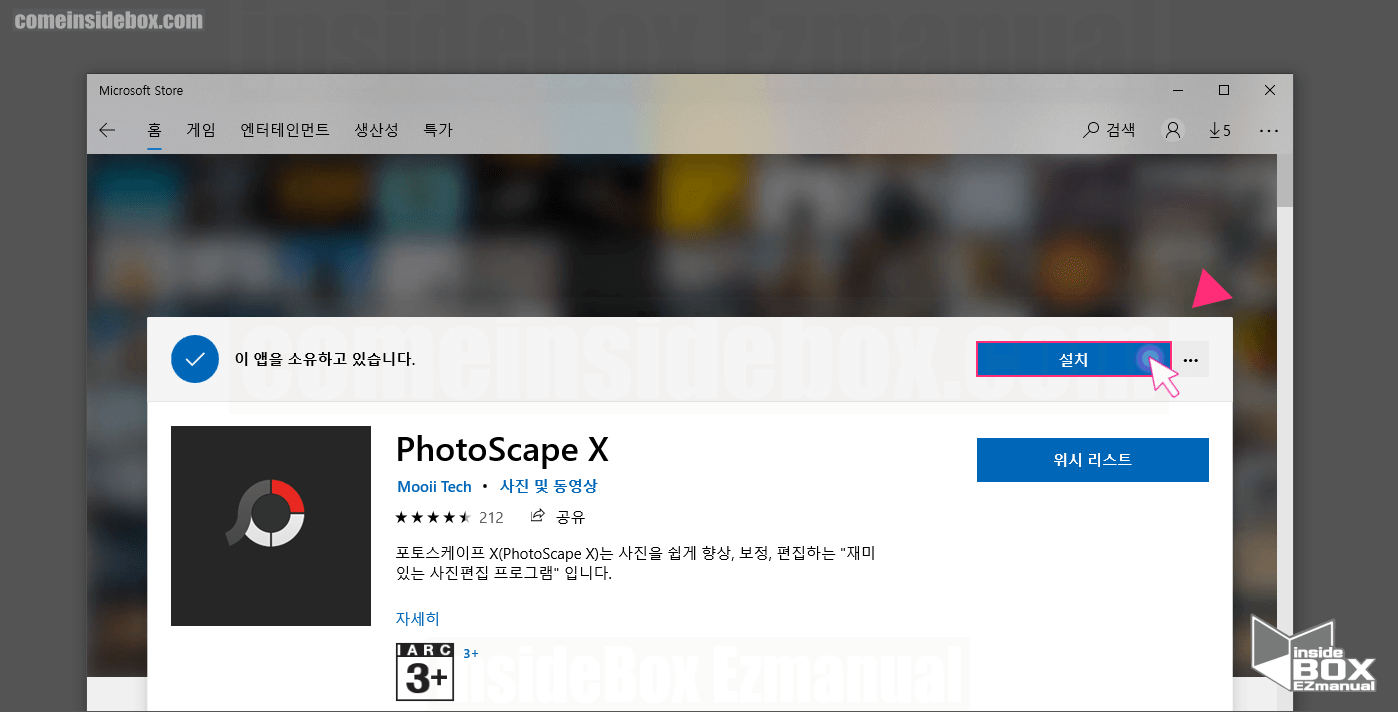Open the store's See more ellipsis menu
Image resolution: width=1398 pixels, height=712 pixels.
point(1269,130)
